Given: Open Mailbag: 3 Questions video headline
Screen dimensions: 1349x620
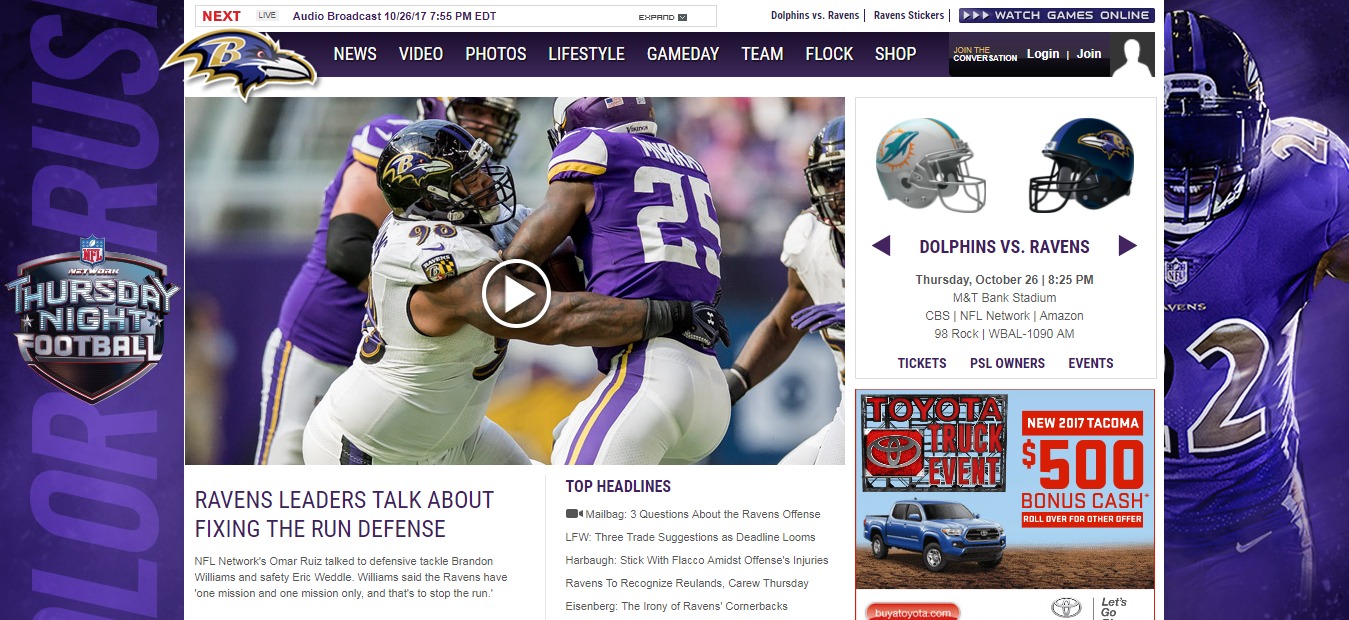Looking at the screenshot, I should pos(702,514).
